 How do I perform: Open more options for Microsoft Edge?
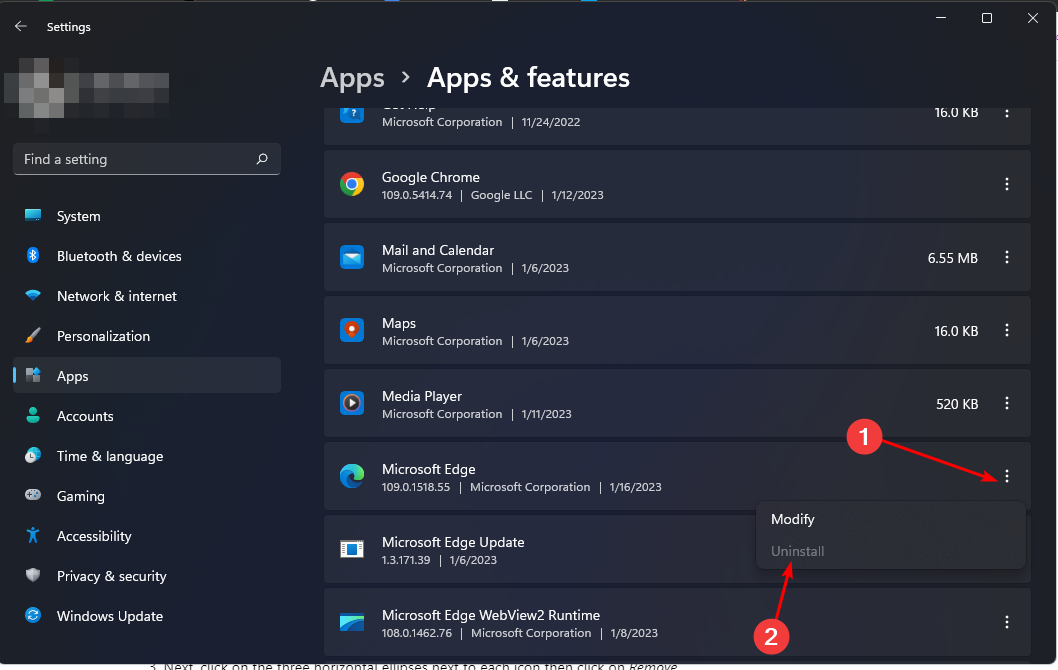pyautogui.click(x=1007, y=476)
